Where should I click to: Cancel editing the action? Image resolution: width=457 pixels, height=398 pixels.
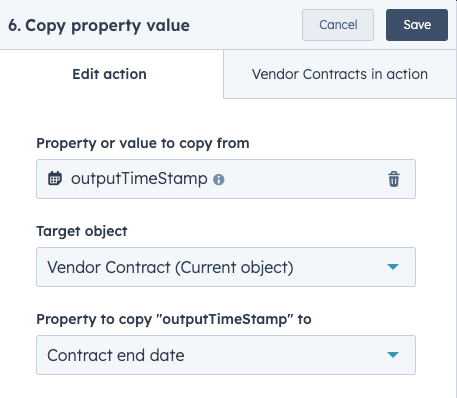click(x=338, y=25)
